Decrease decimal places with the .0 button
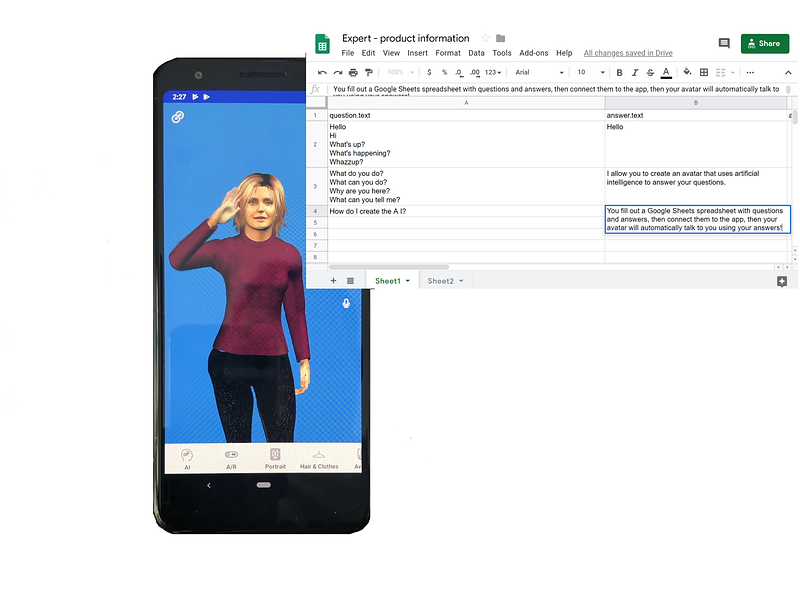The image size is (800, 600). (459, 72)
